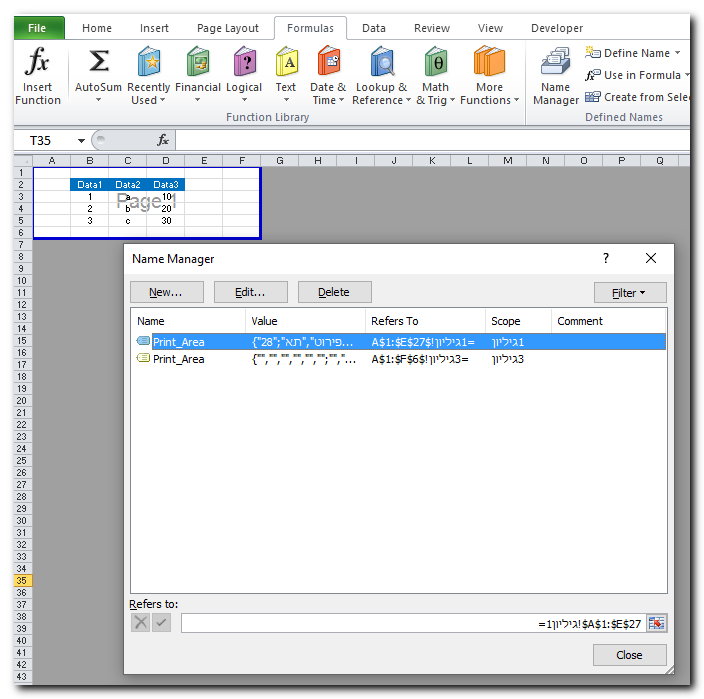Open the Define Name dropdown arrow
The height and width of the screenshot is (699, 704).
[678, 53]
